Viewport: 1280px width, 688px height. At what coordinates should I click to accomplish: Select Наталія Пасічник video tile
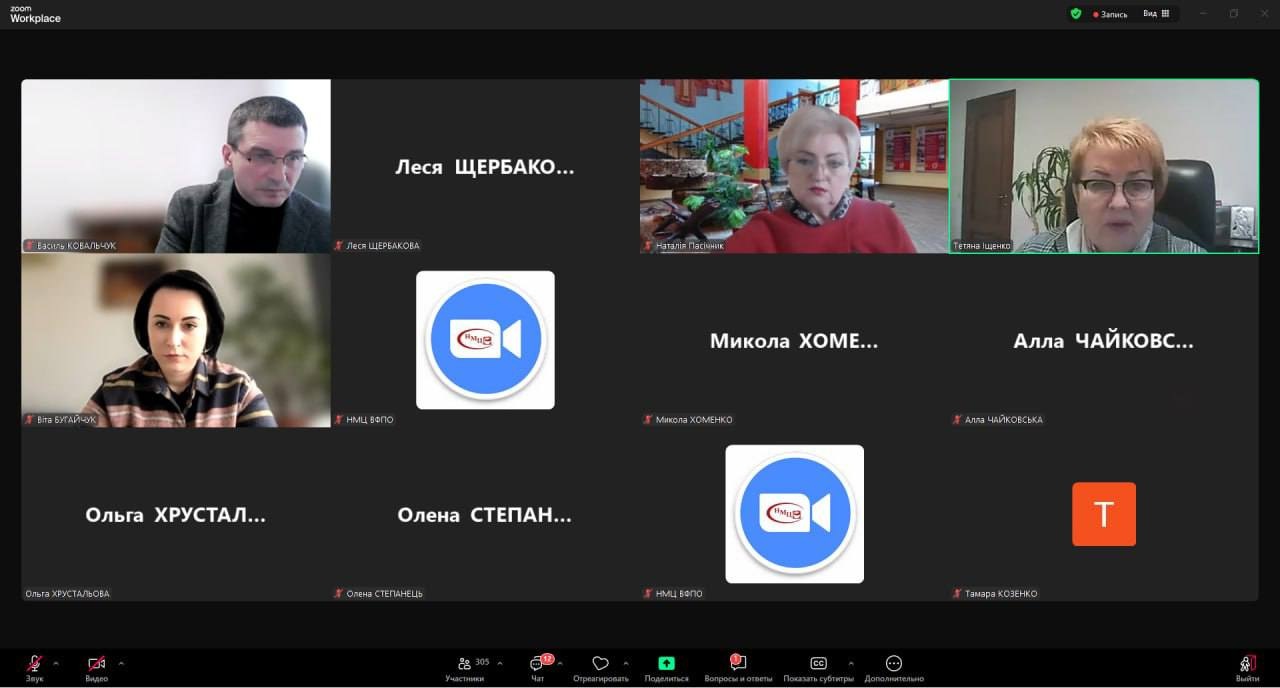coord(794,166)
